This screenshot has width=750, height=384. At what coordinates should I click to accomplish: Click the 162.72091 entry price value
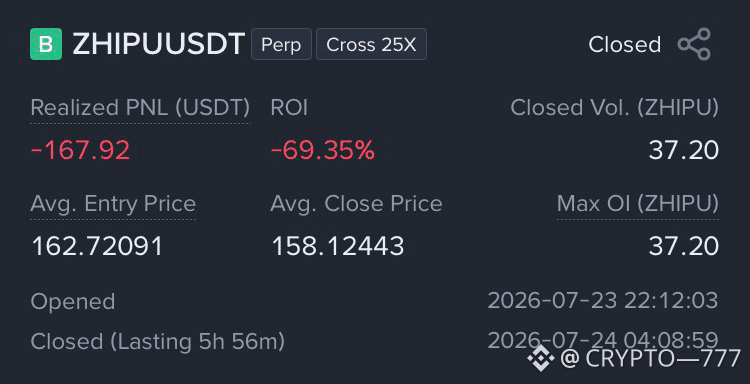97,247
